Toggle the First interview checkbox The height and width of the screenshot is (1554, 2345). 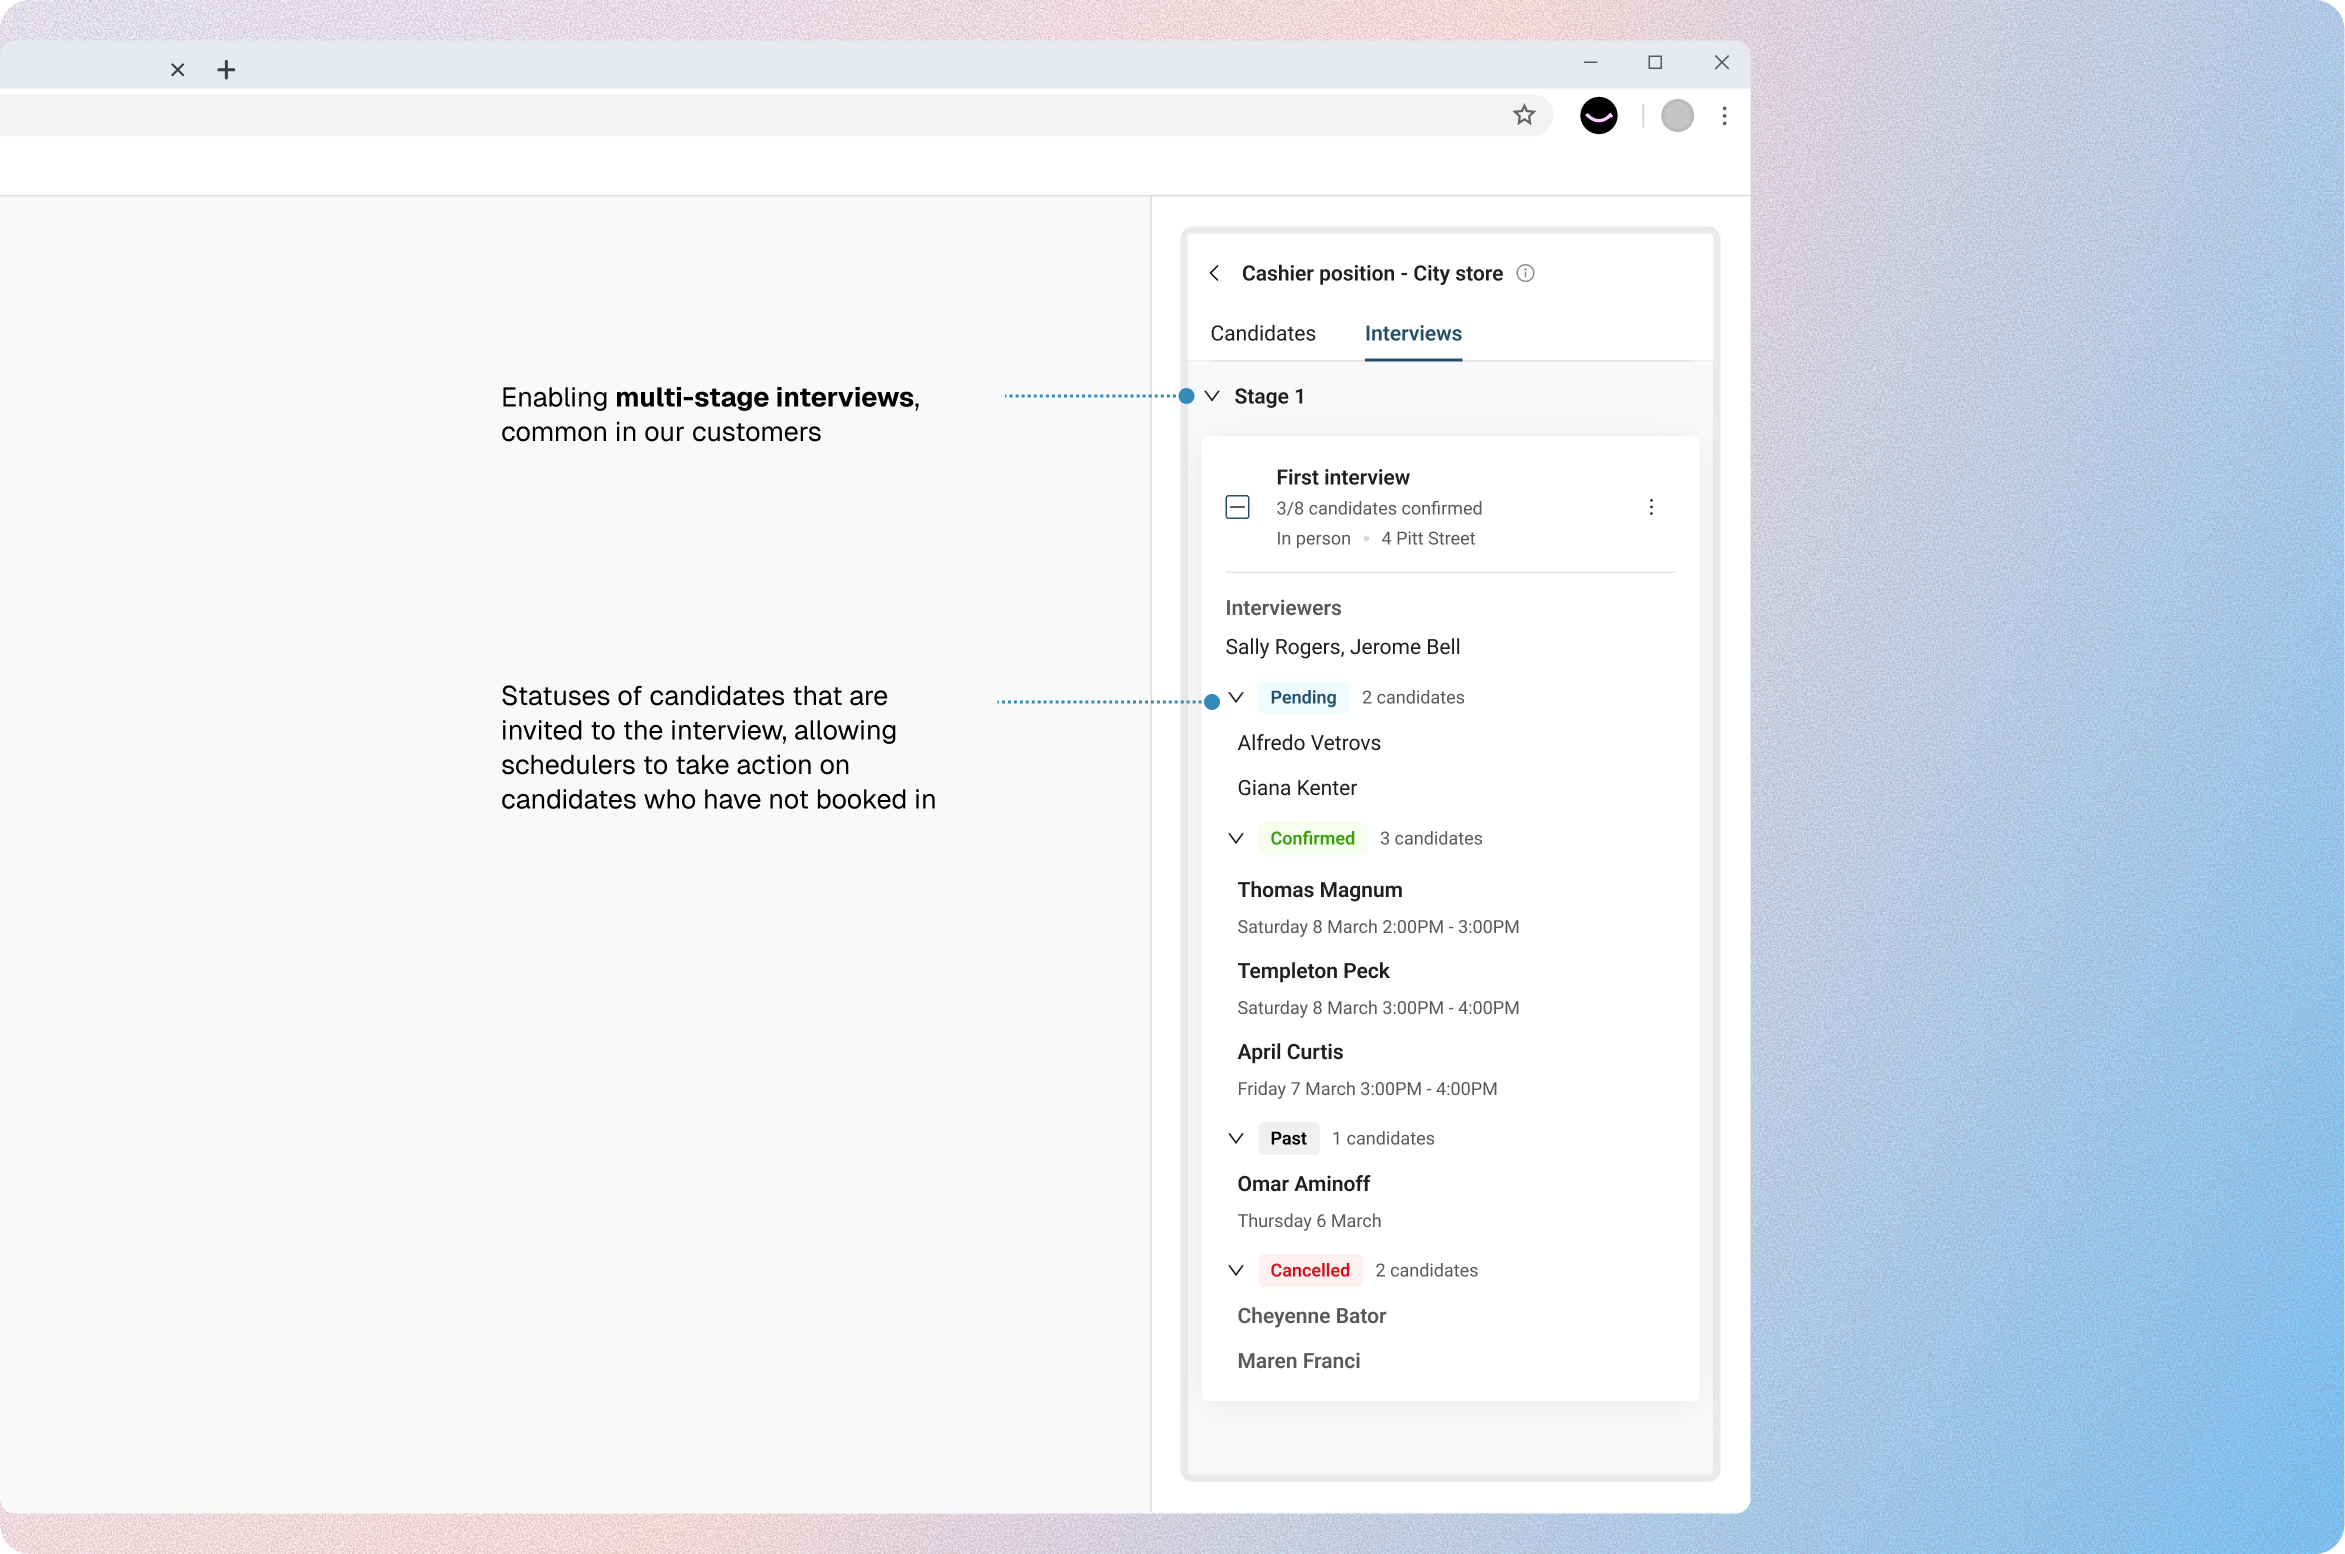(x=1237, y=507)
